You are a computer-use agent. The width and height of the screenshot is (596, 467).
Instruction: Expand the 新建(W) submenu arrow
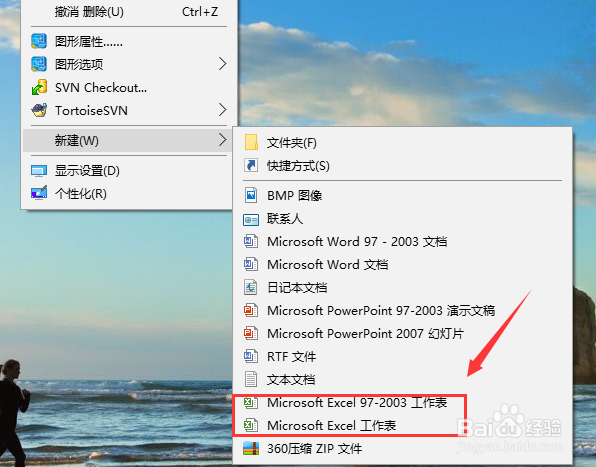(223, 140)
